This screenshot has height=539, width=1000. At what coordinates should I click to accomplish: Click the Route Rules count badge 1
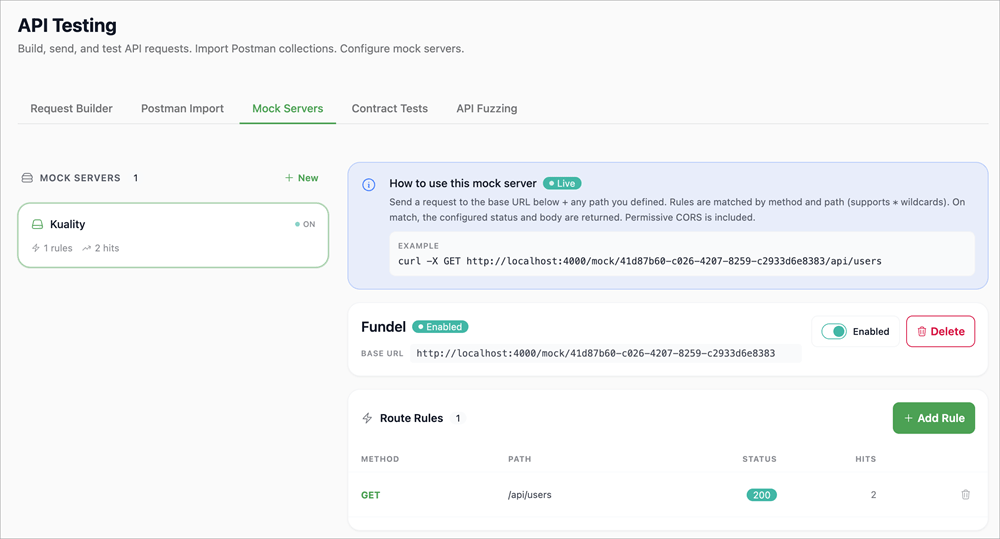458,418
